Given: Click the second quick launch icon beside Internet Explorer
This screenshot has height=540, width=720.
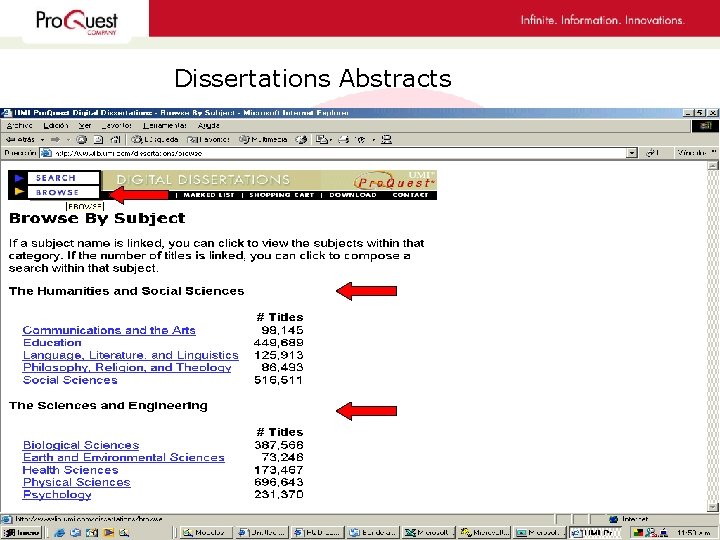Looking at the screenshot, I should tap(76, 533).
